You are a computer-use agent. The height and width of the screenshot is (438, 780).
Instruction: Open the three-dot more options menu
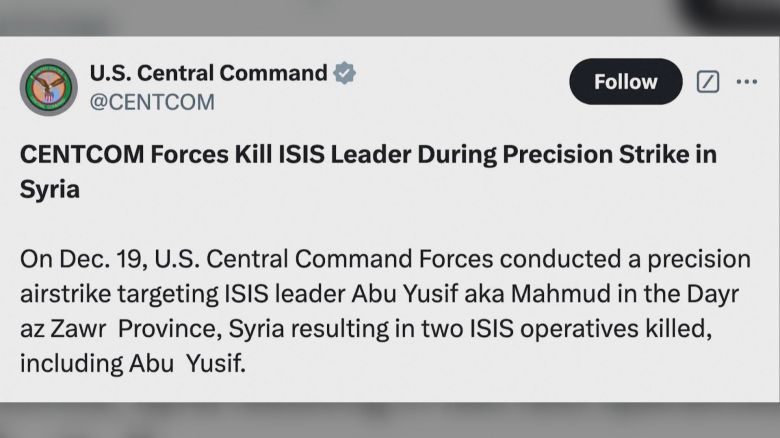[x=747, y=82]
